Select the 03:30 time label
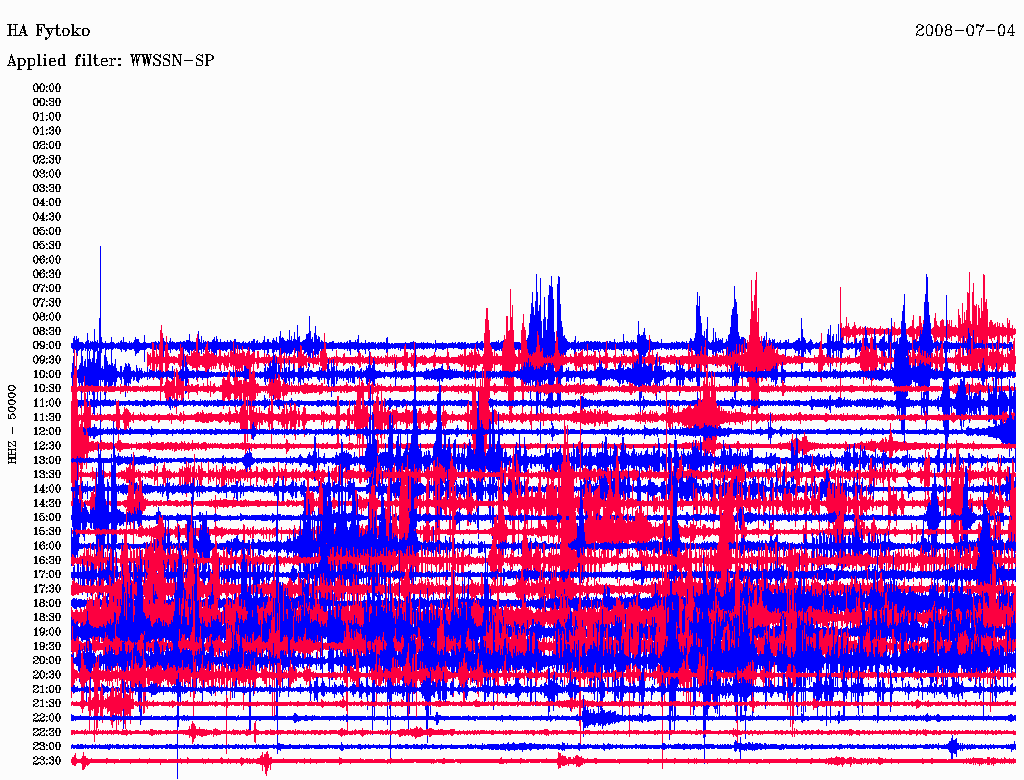The height and width of the screenshot is (780, 1024). [47, 188]
